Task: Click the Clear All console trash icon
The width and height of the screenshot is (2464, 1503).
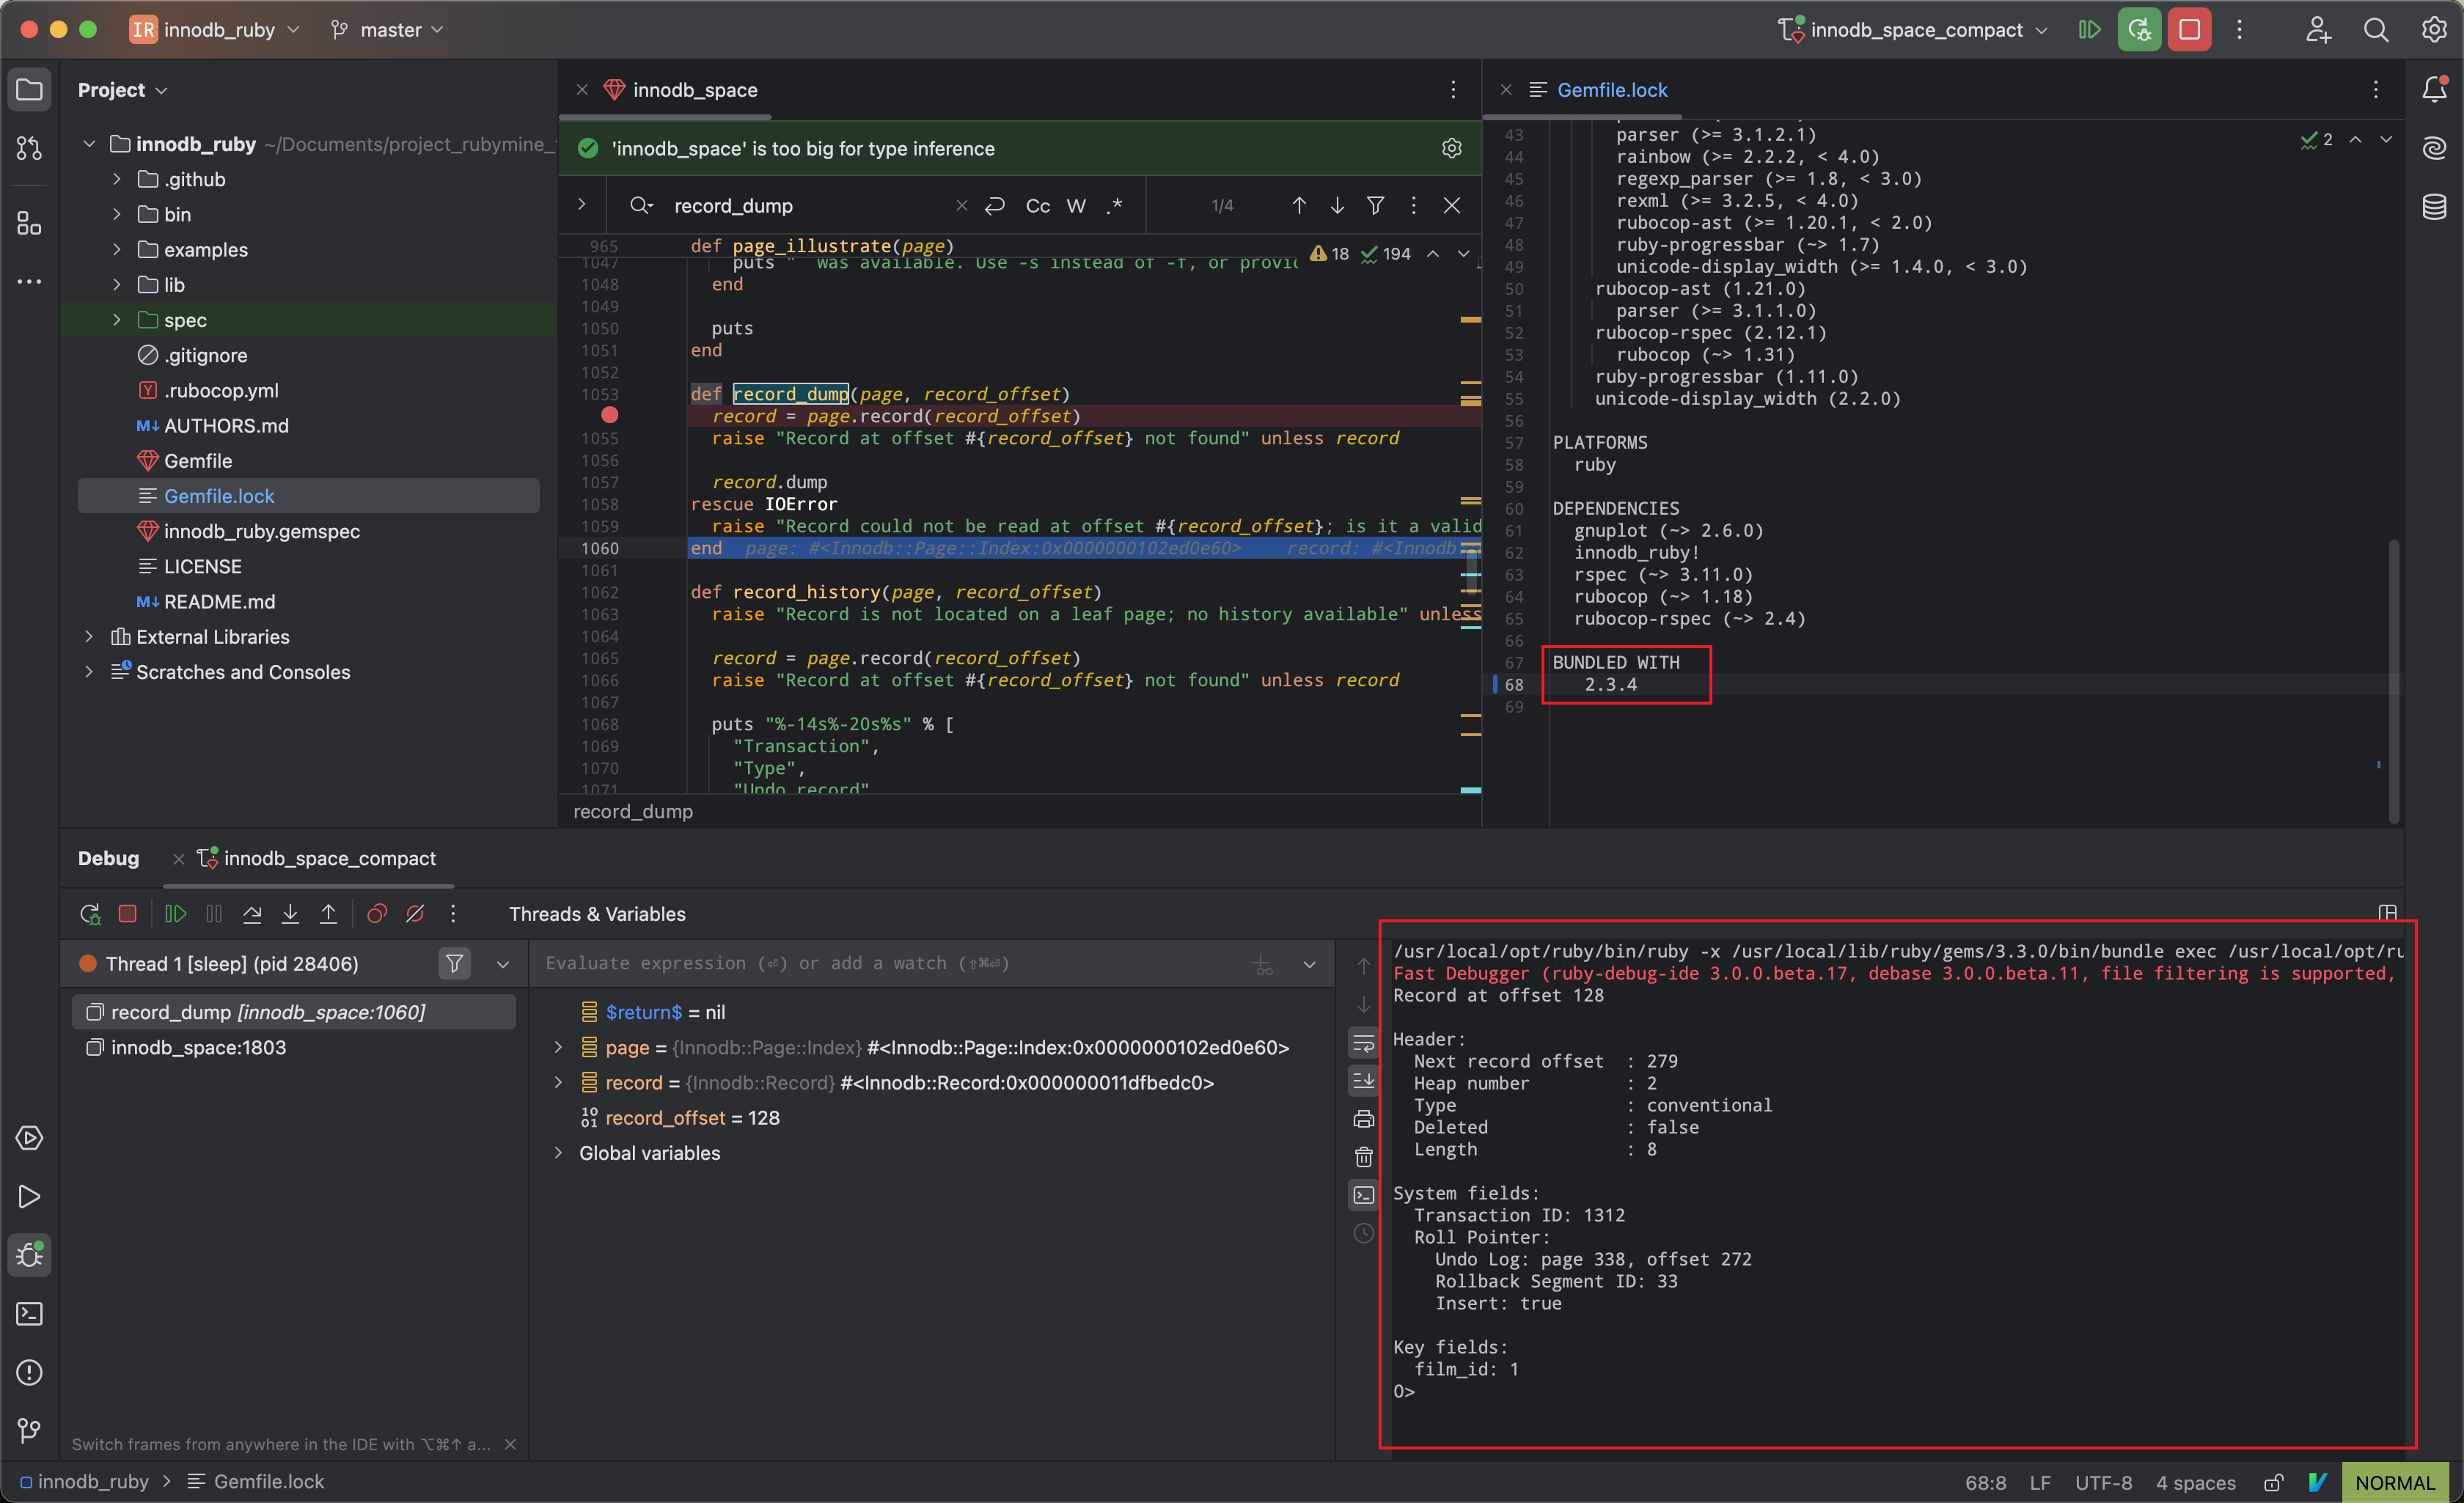Action: pos(1364,1157)
